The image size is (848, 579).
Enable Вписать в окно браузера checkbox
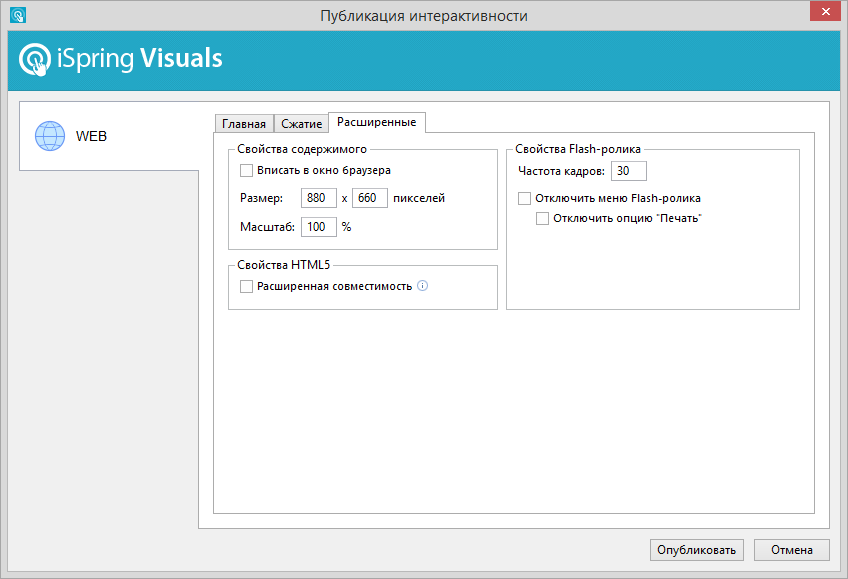[x=246, y=170]
